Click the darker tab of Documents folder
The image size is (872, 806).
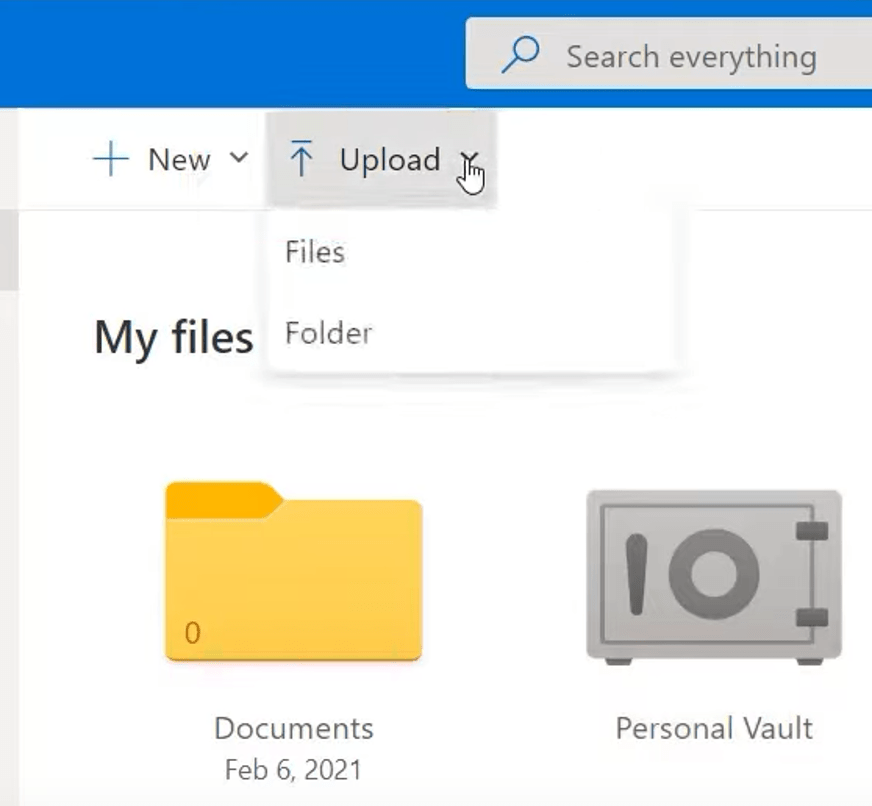coord(224,500)
